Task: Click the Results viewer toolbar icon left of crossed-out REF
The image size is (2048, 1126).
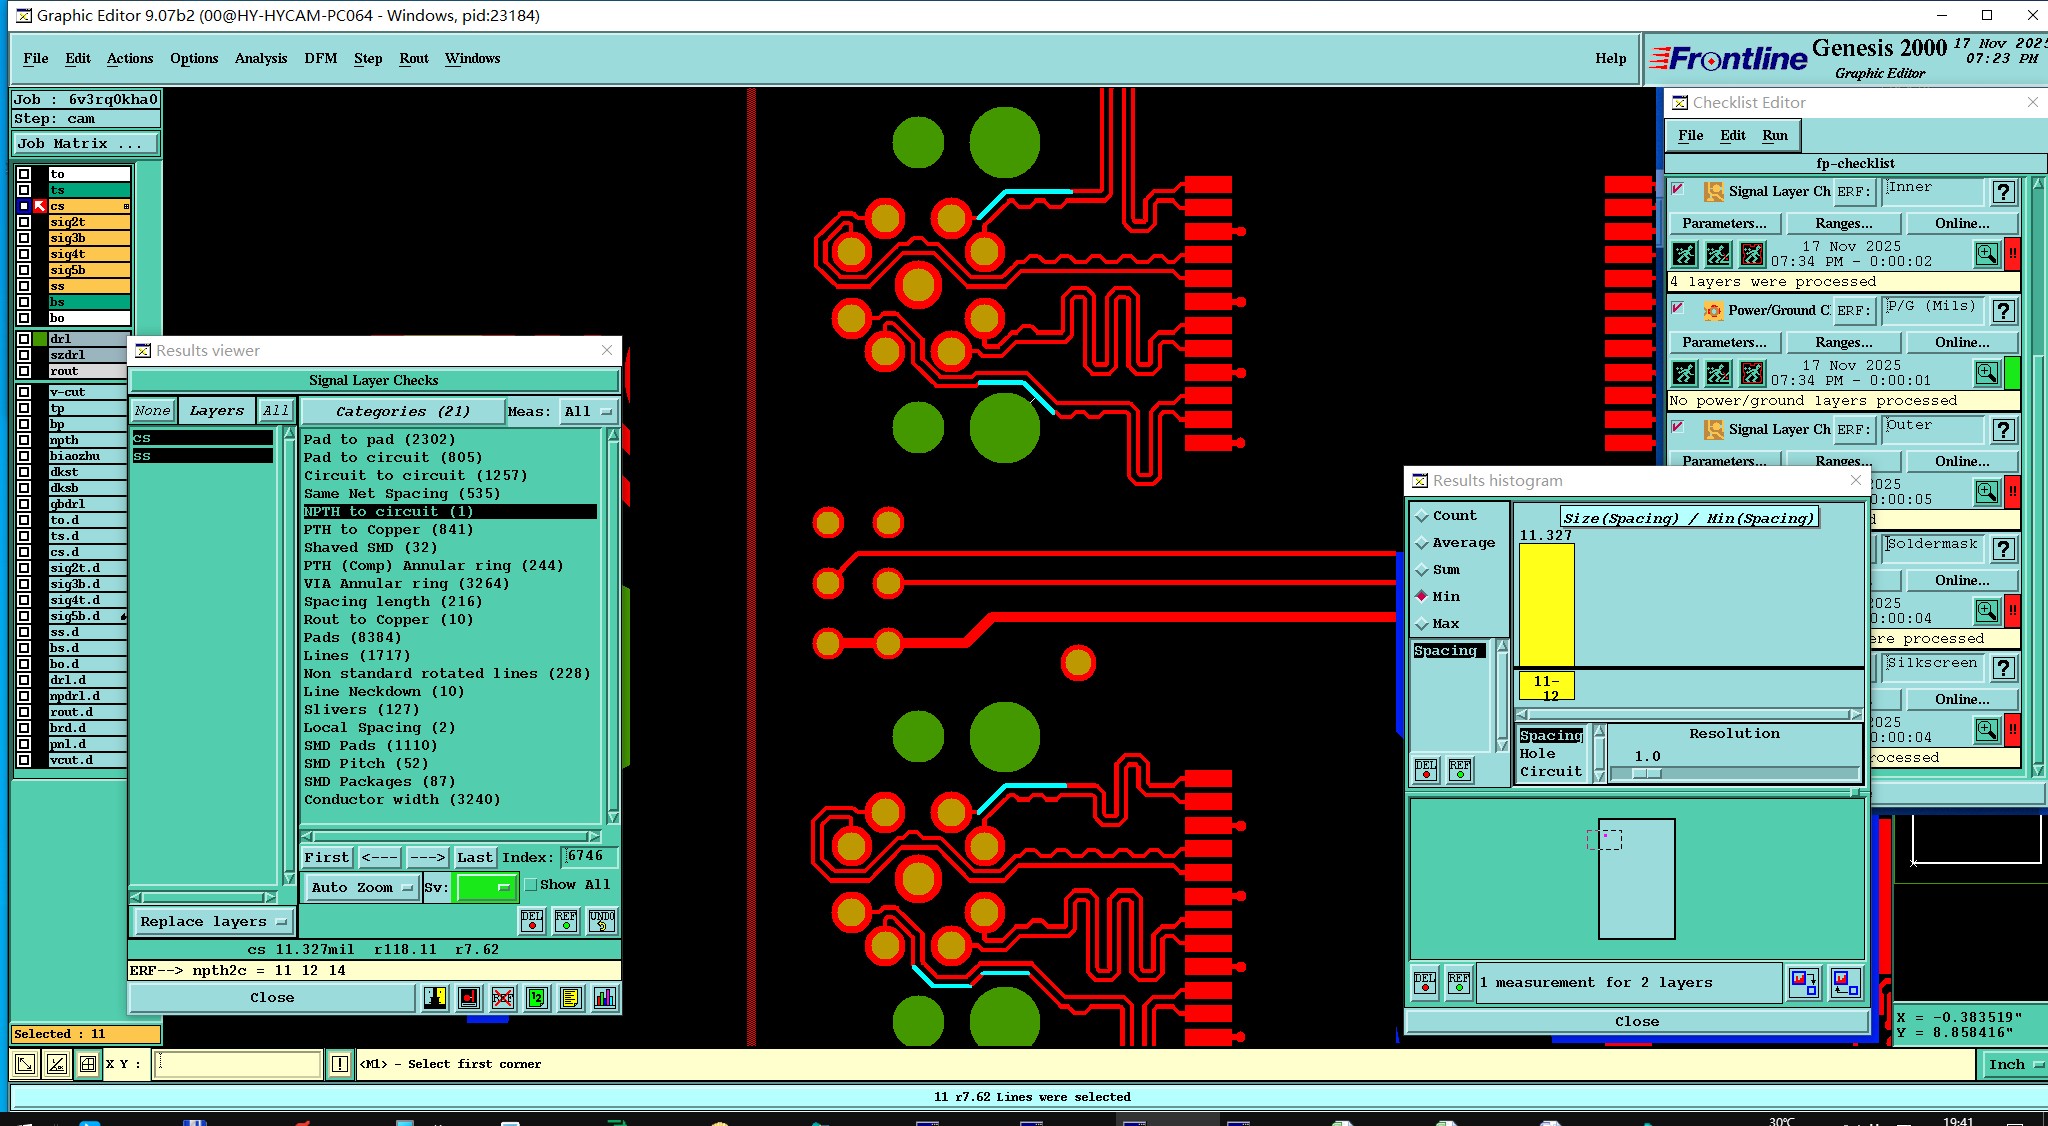Action: (x=469, y=998)
